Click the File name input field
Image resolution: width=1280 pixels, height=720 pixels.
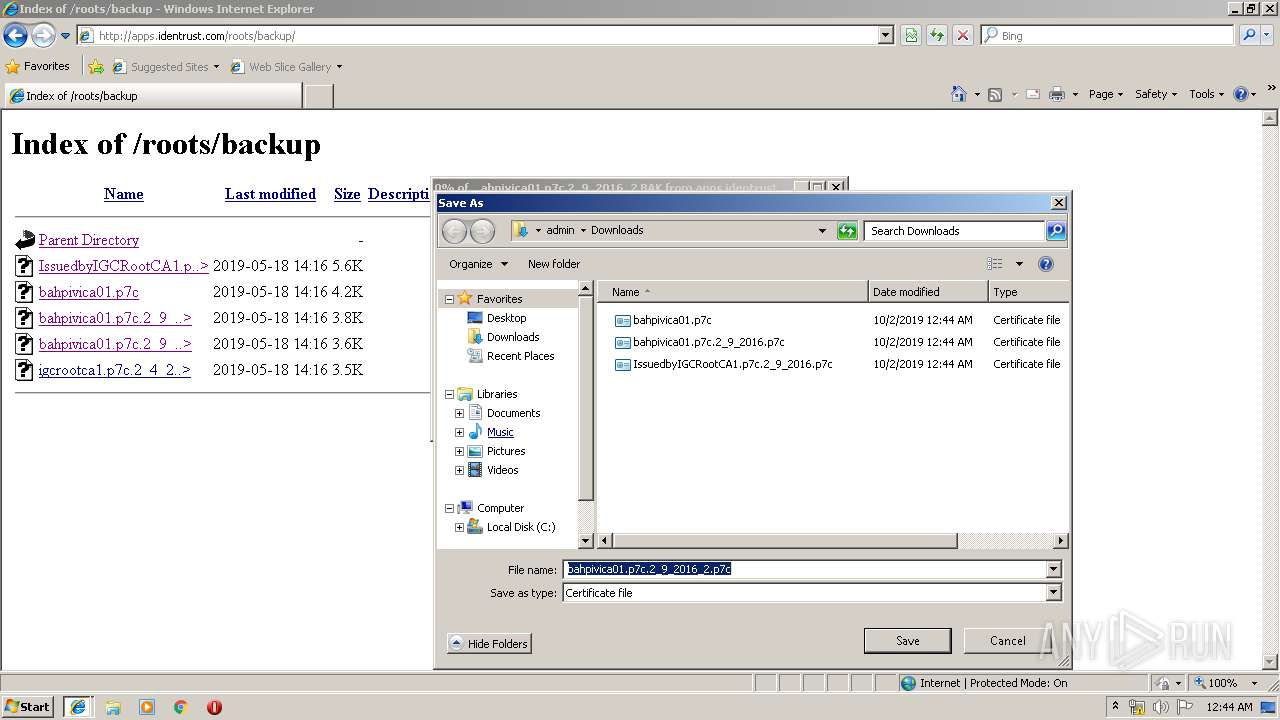(x=804, y=569)
